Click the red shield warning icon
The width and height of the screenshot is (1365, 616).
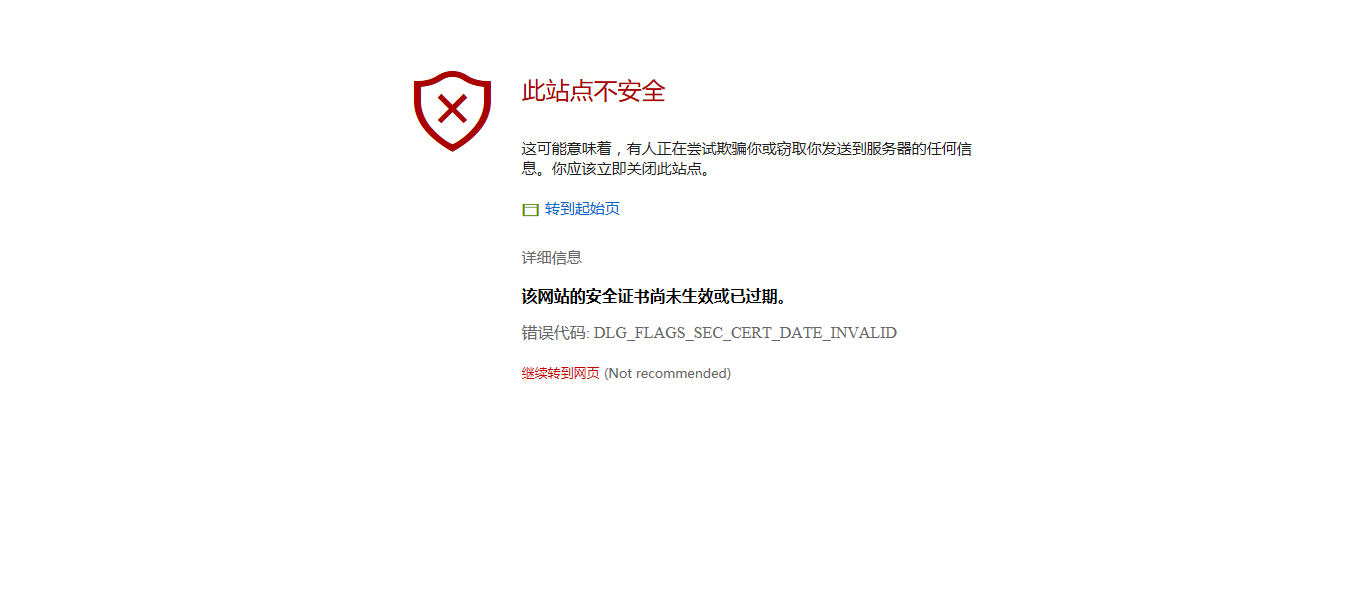(452, 110)
